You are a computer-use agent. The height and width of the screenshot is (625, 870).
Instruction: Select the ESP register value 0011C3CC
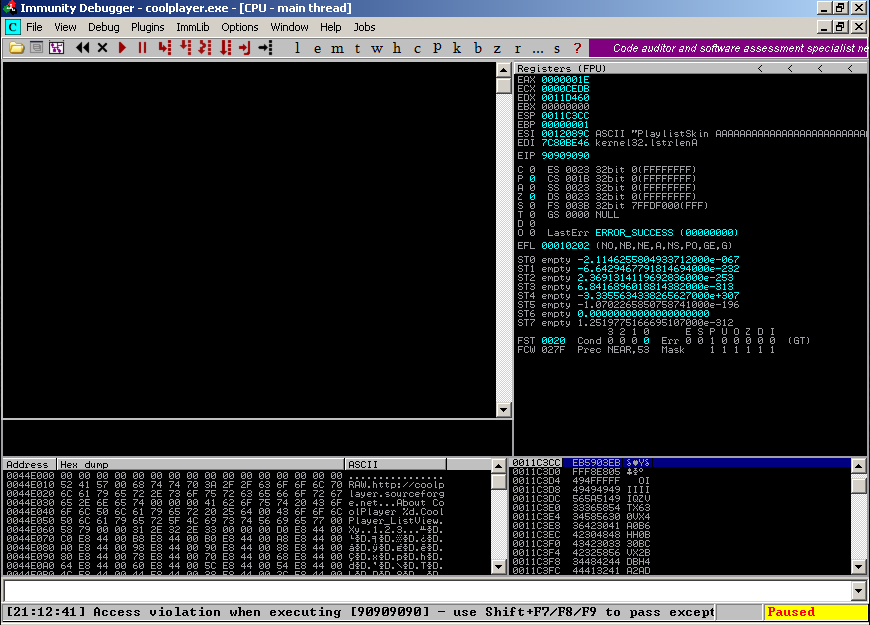565,115
